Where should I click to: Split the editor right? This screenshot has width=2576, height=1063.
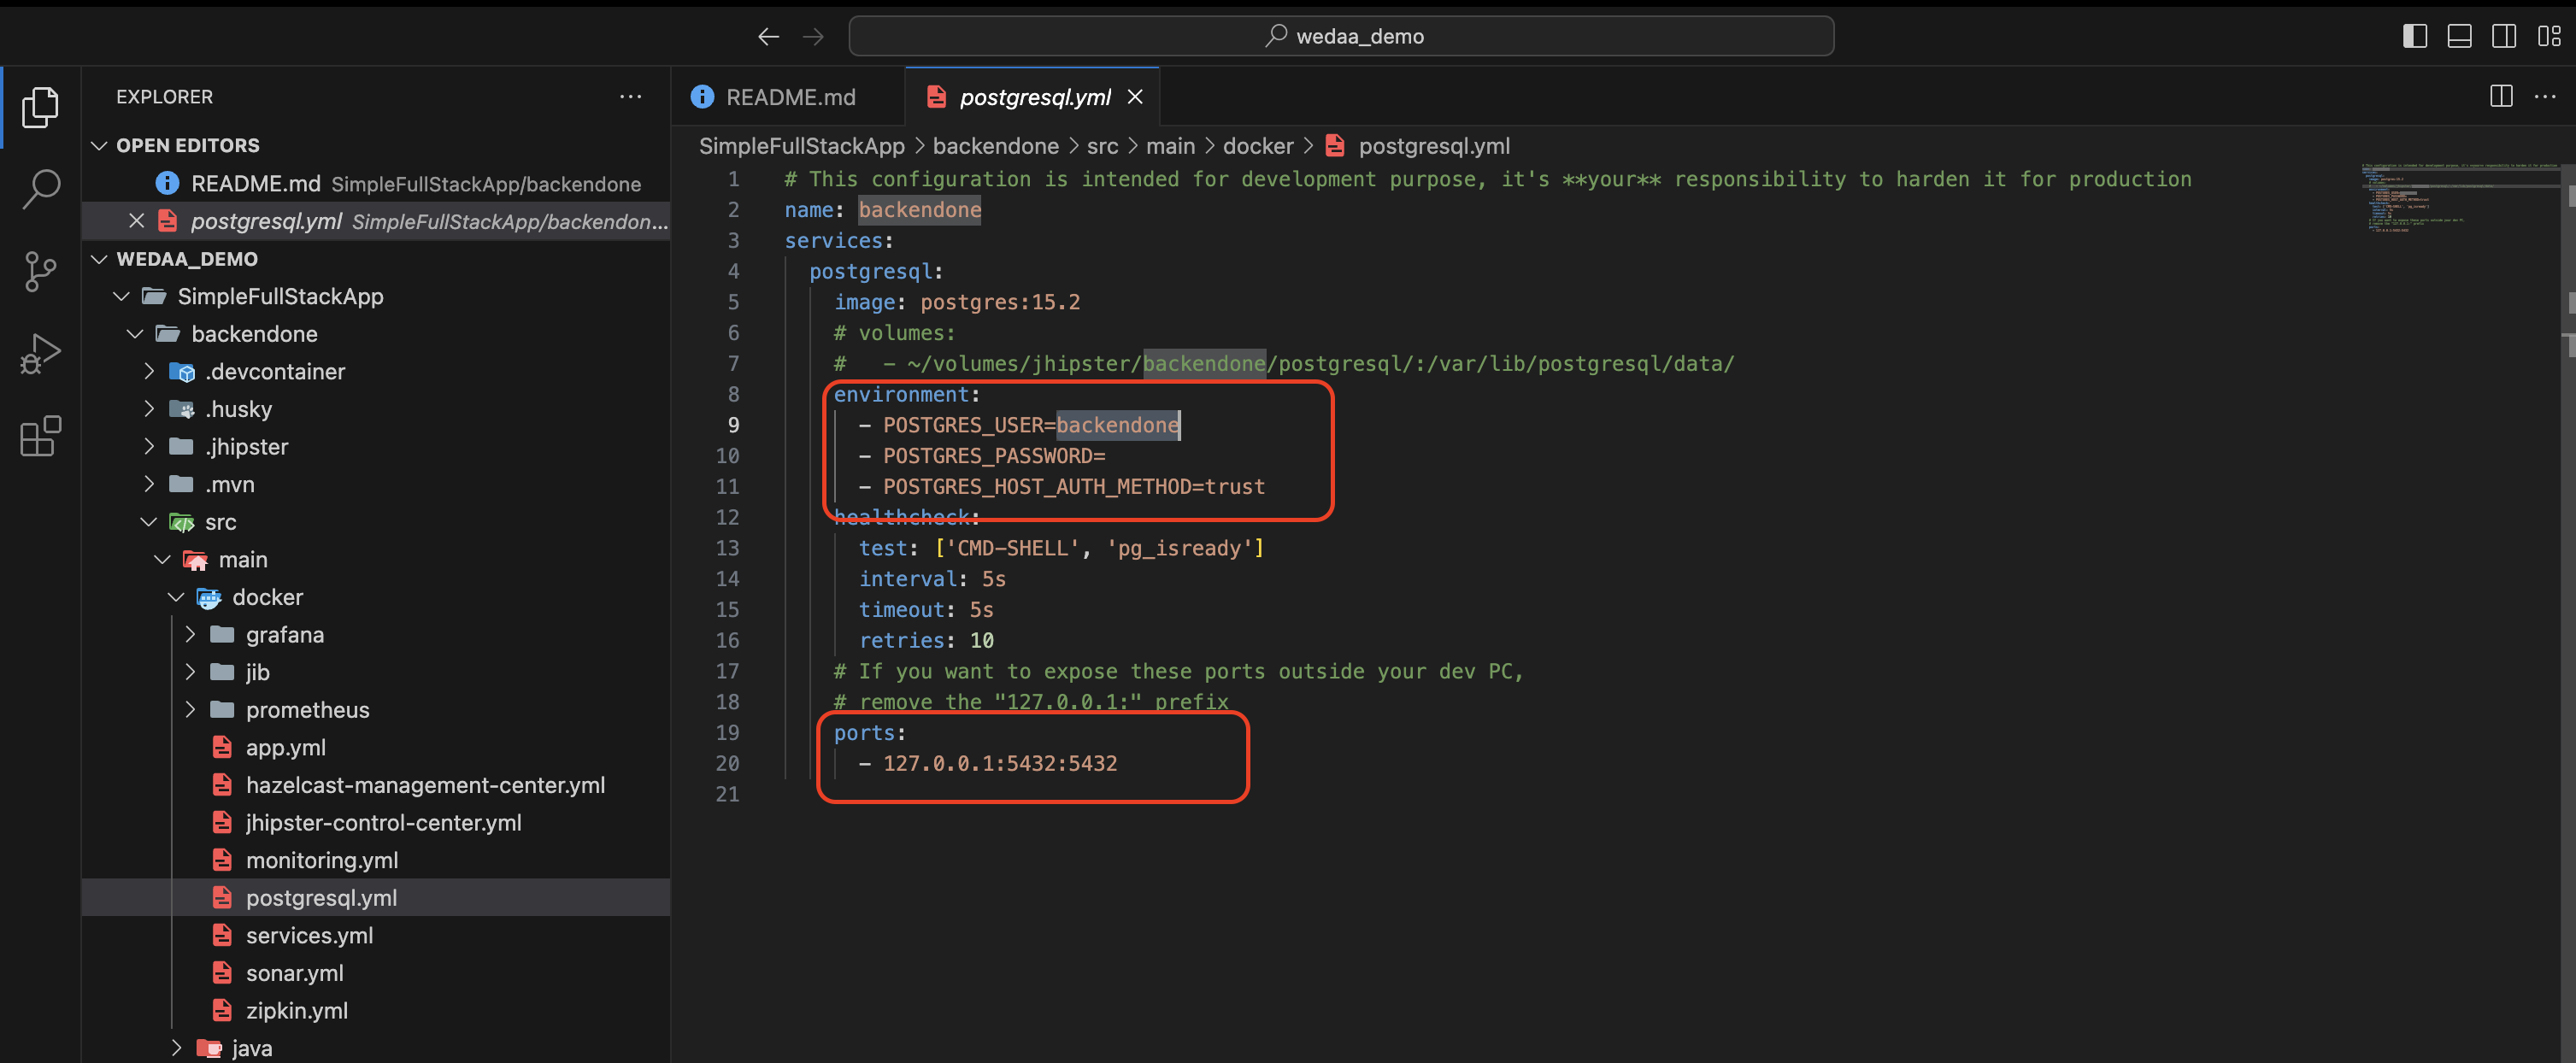[2501, 96]
